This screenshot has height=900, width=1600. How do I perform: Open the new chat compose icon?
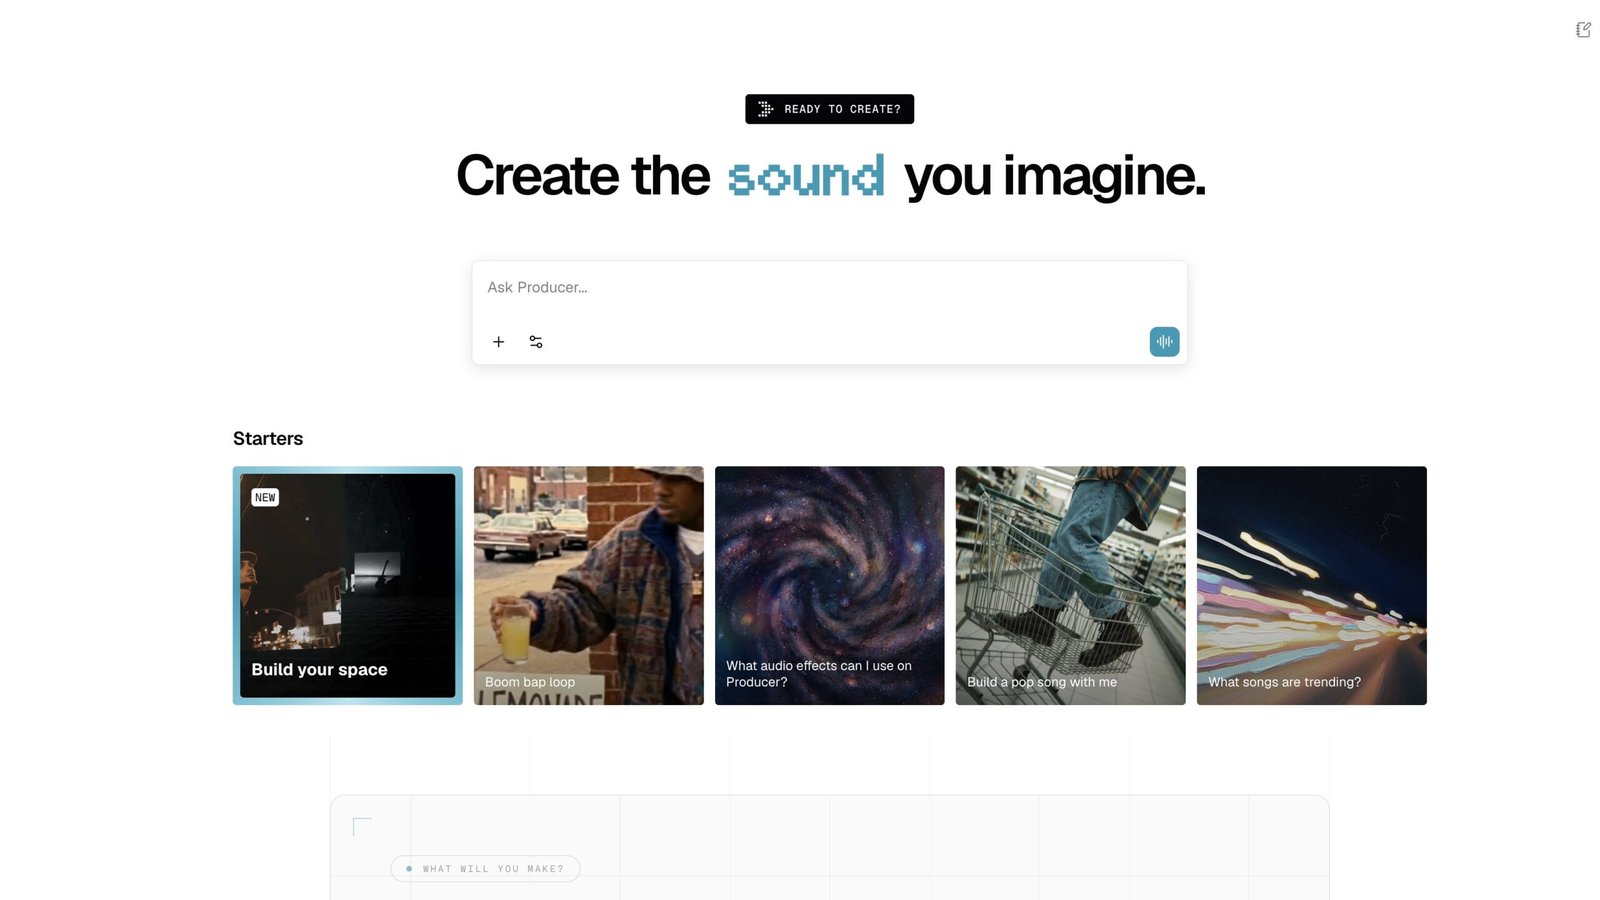coord(1583,30)
